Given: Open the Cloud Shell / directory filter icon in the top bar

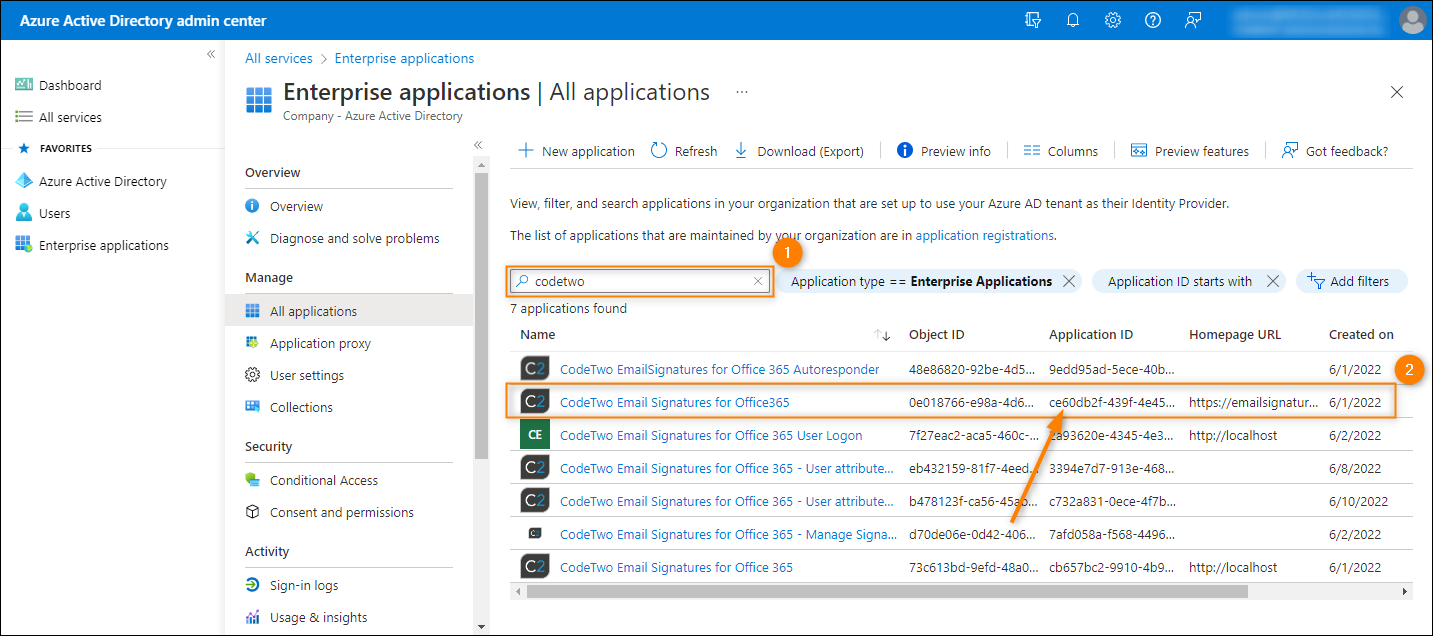Looking at the screenshot, I should (x=1034, y=20).
